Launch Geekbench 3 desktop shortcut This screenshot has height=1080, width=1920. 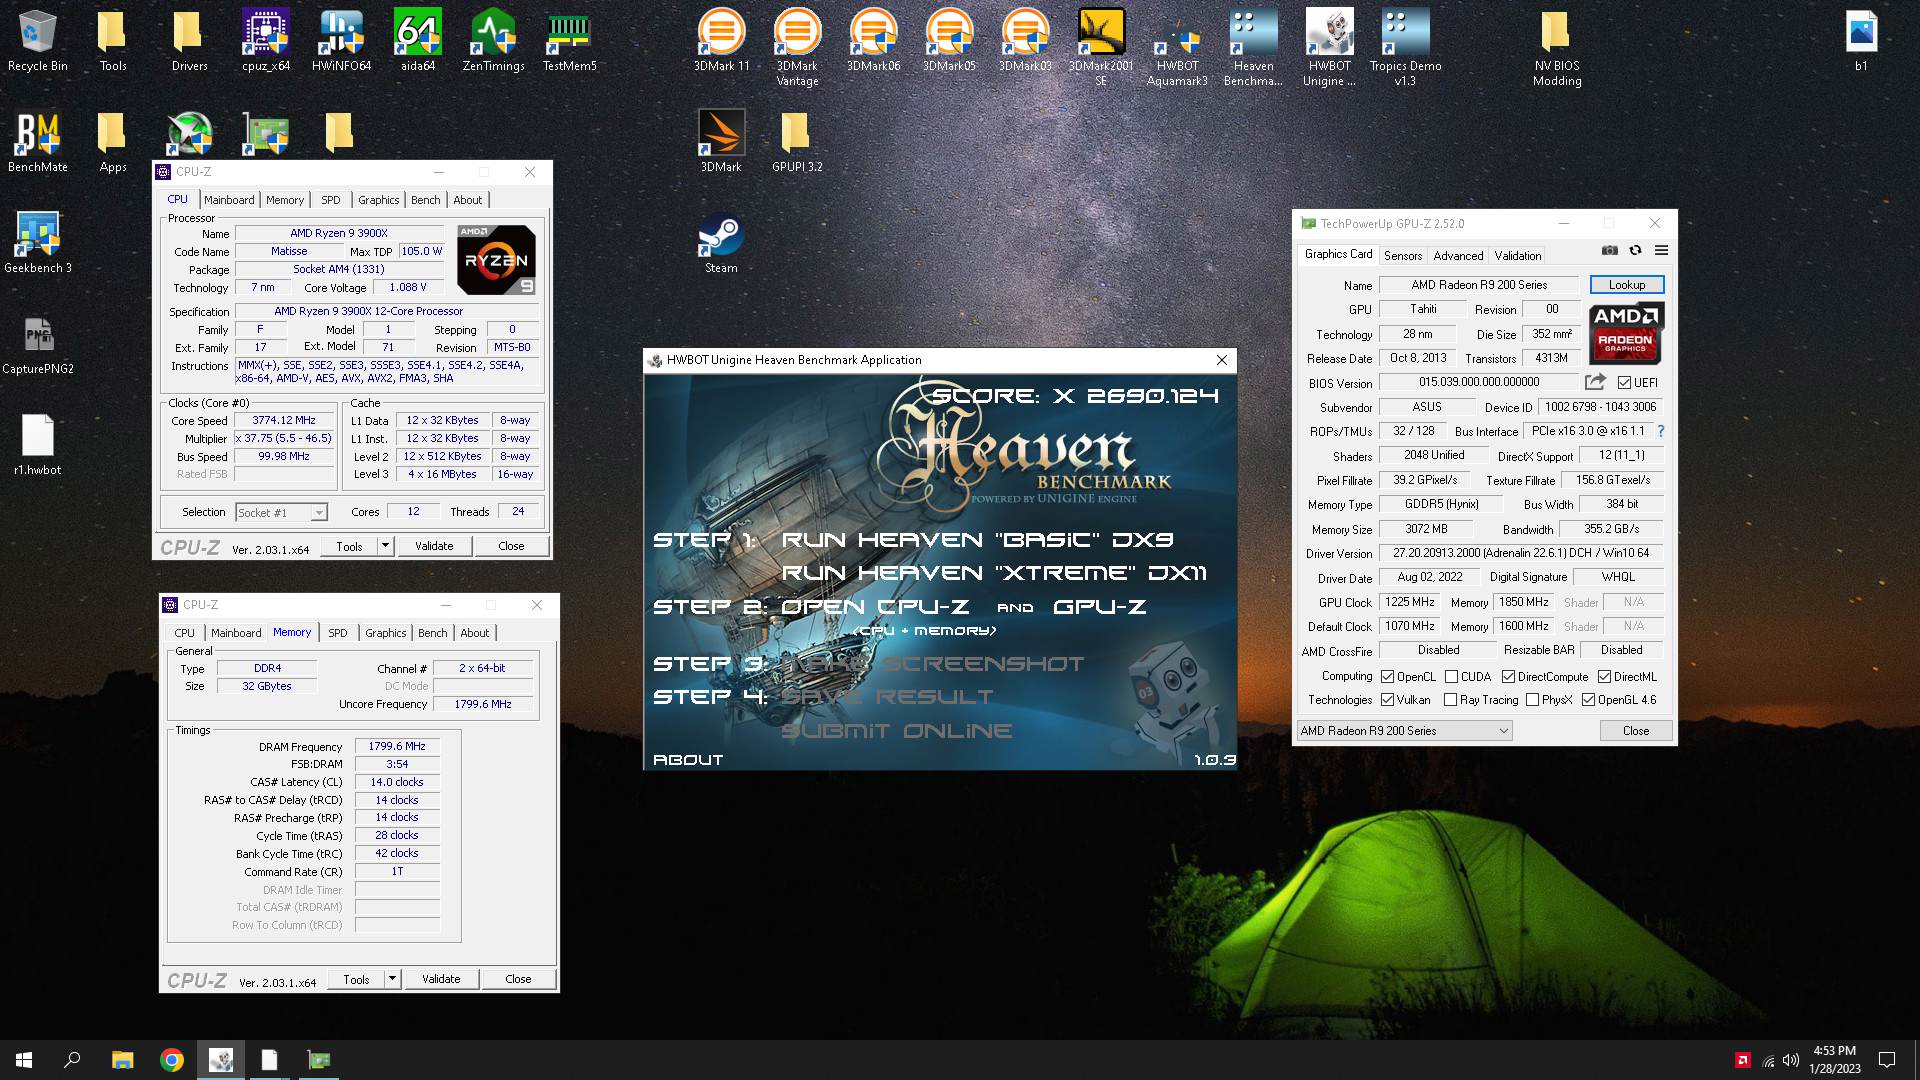[x=37, y=242]
